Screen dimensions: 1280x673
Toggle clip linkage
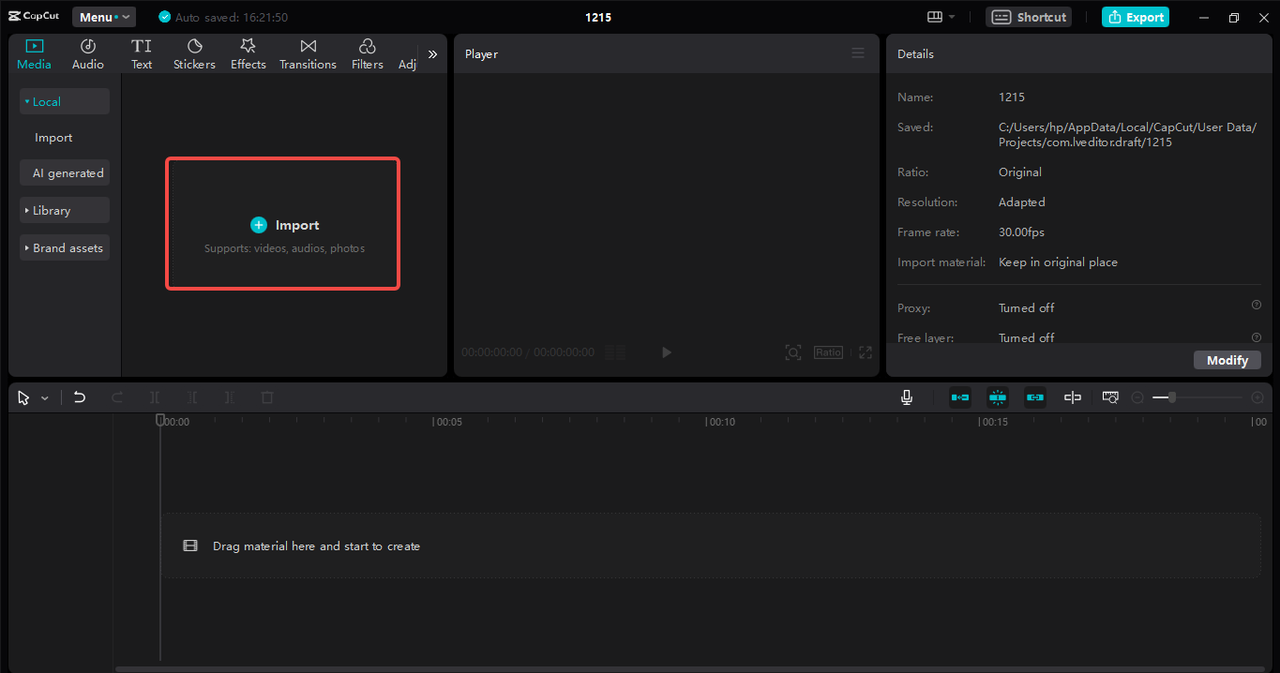(x=1035, y=397)
